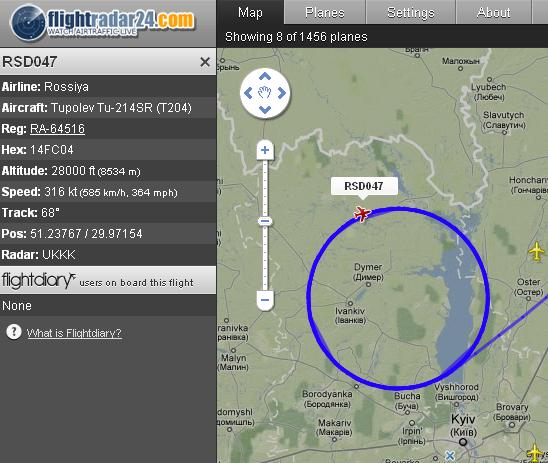Viewport: 548px width, 463px height.
Task: Close the RSD047 flight details panel
Action: coord(205,62)
